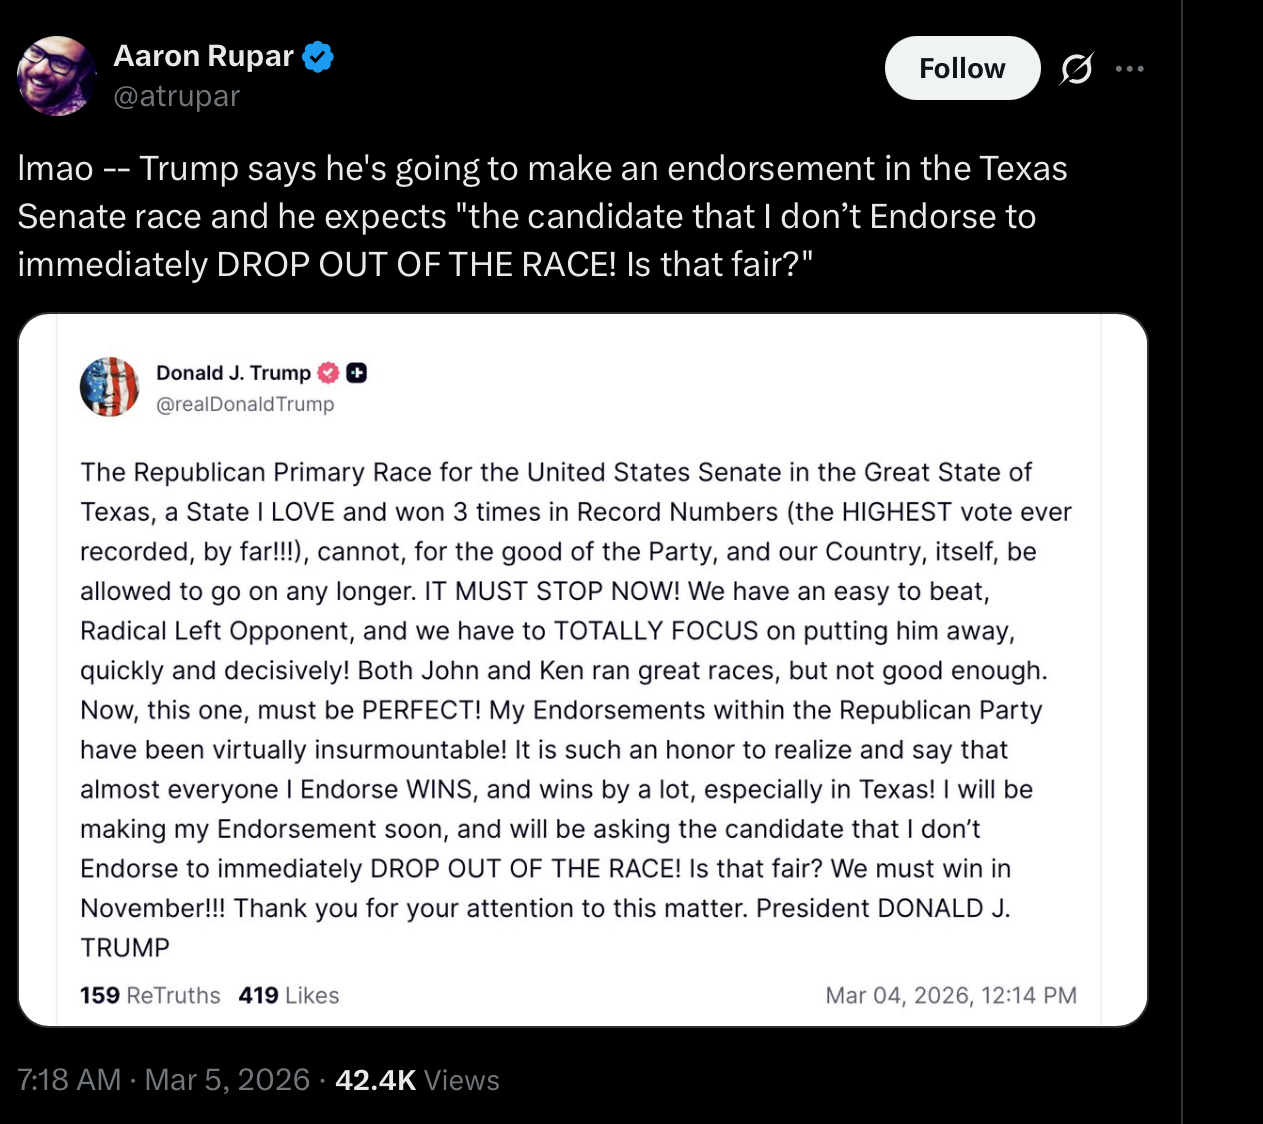Click the @realDonaldTrump handle
This screenshot has width=1263, height=1124.
245,404
